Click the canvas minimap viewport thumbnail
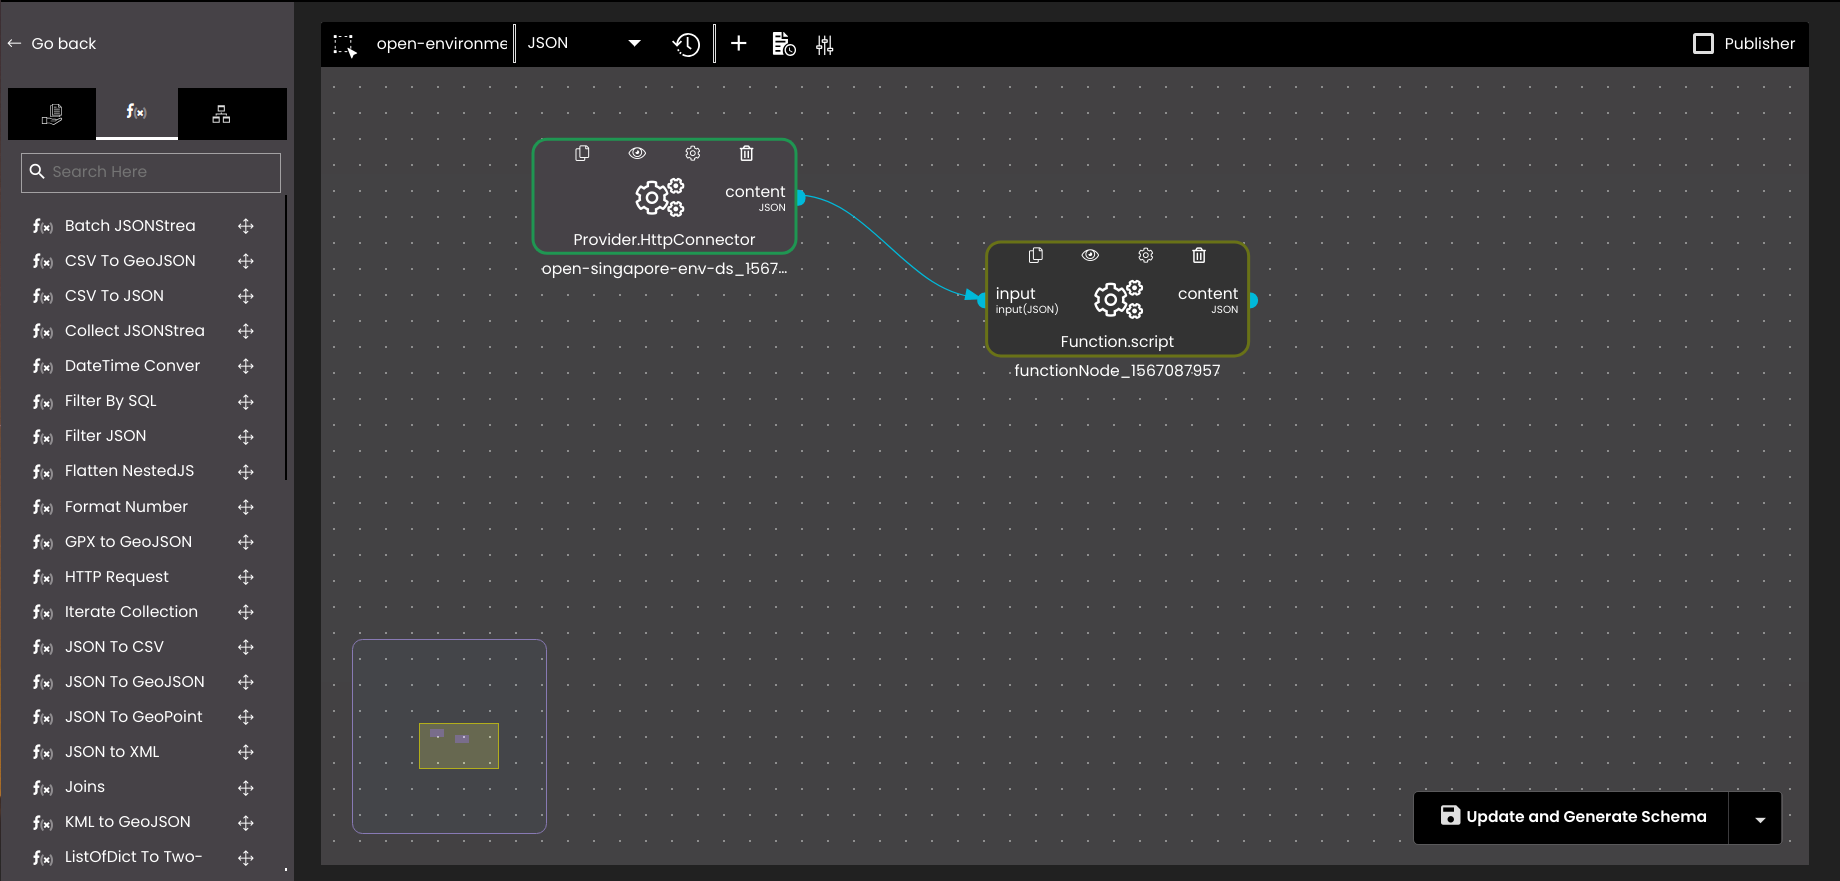Viewport: 1840px width, 881px height. tap(459, 746)
